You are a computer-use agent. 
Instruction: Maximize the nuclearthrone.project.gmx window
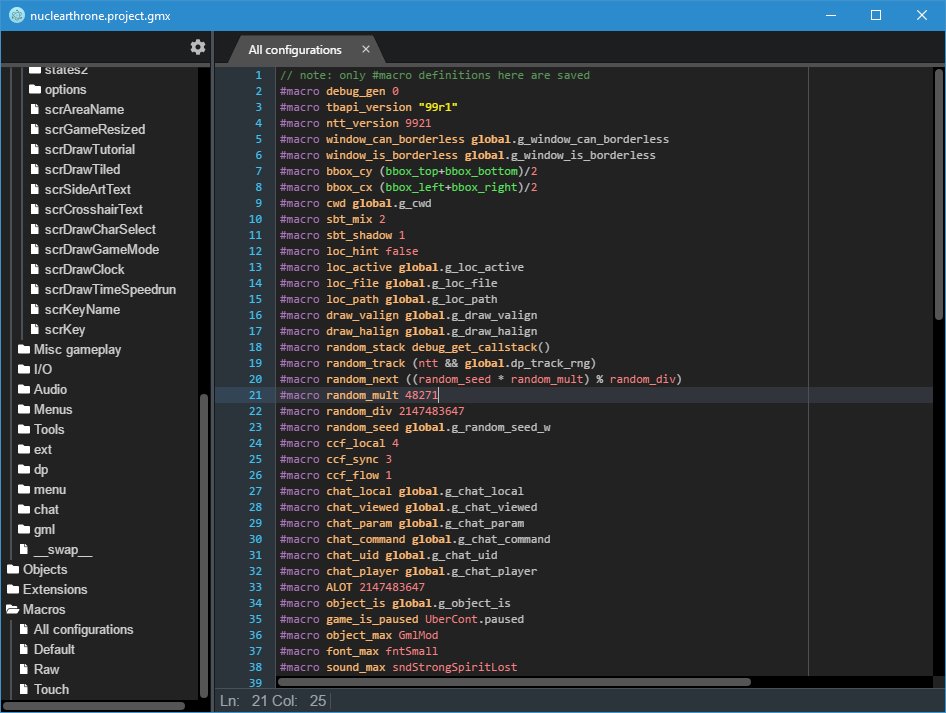click(876, 15)
